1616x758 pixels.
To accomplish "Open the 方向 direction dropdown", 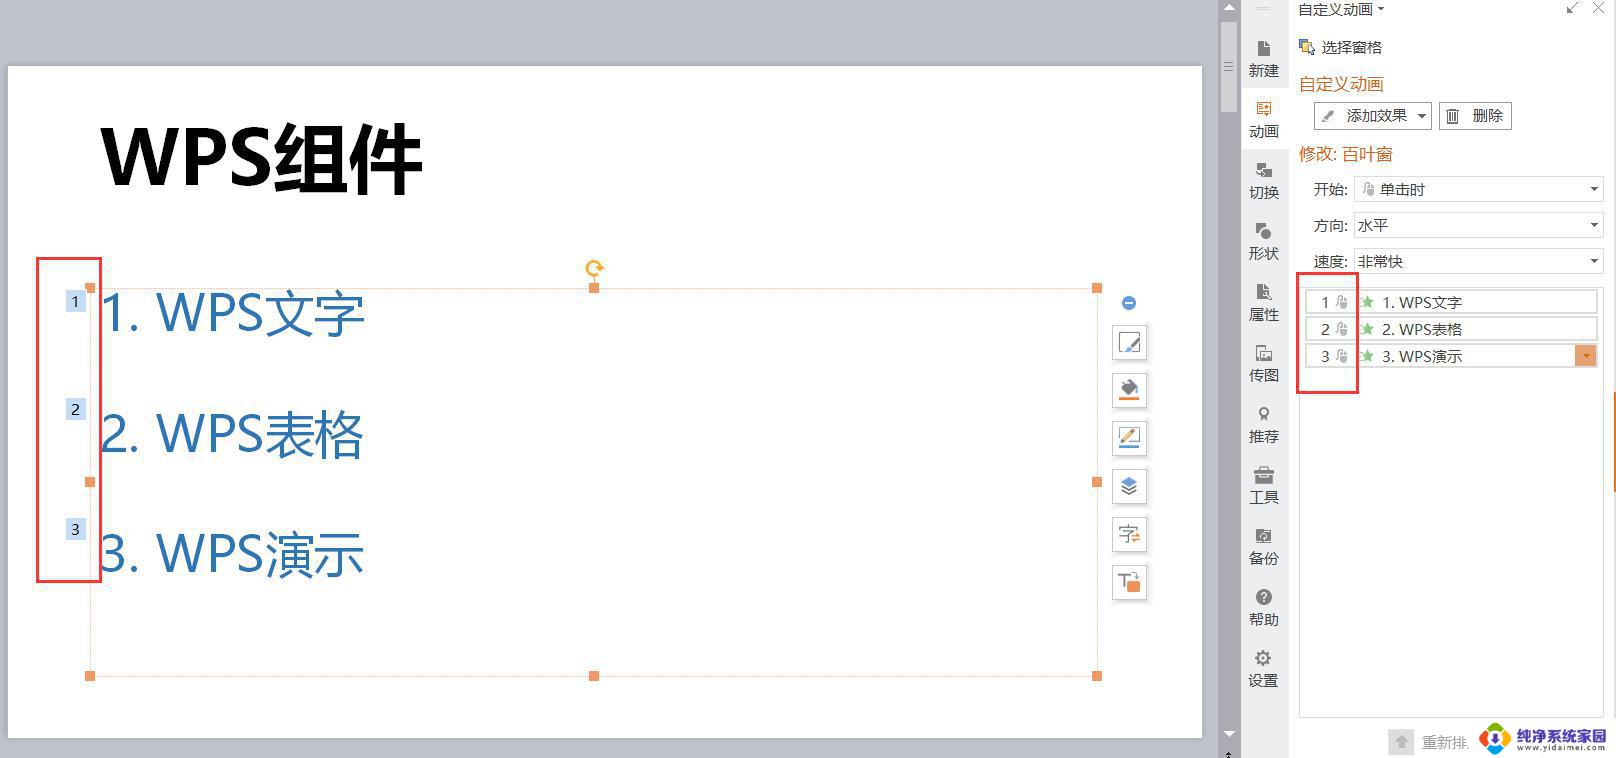I will point(1479,225).
